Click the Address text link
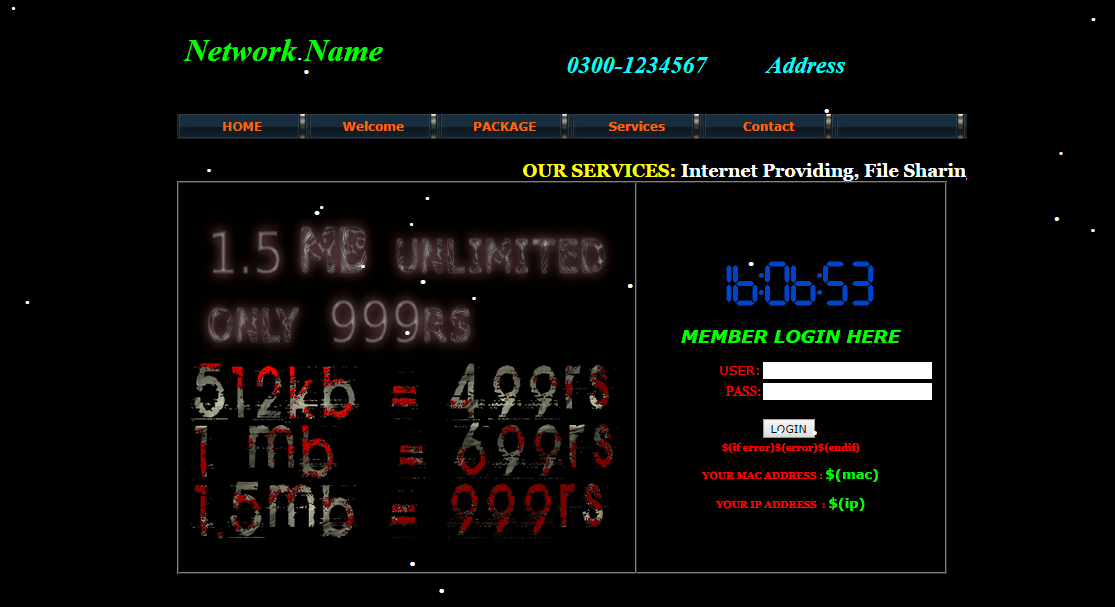This screenshot has height=607, width=1115. tap(806, 66)
